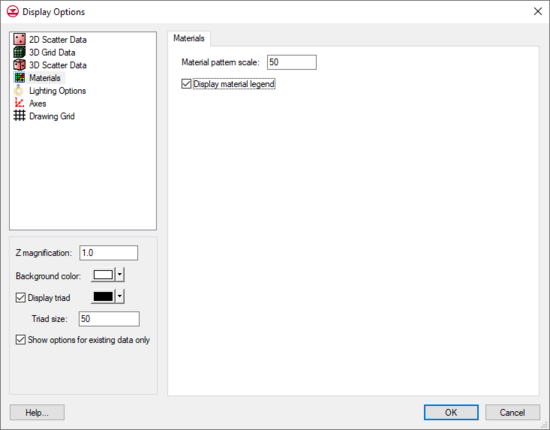
Task: Toggle Display material legend checkbox
Action: tap(186, 84)
